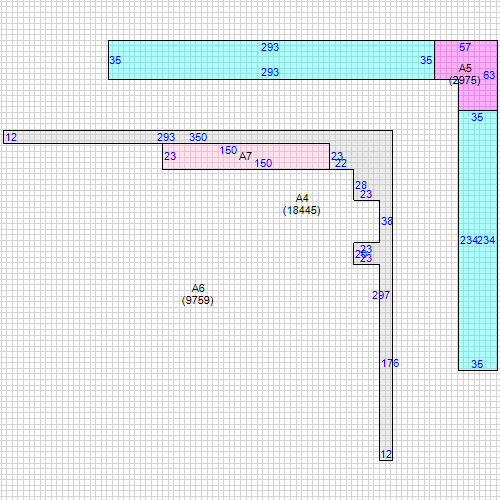500x500 pixels.
Task: Click the 28 dimension label
Action: 361,185
